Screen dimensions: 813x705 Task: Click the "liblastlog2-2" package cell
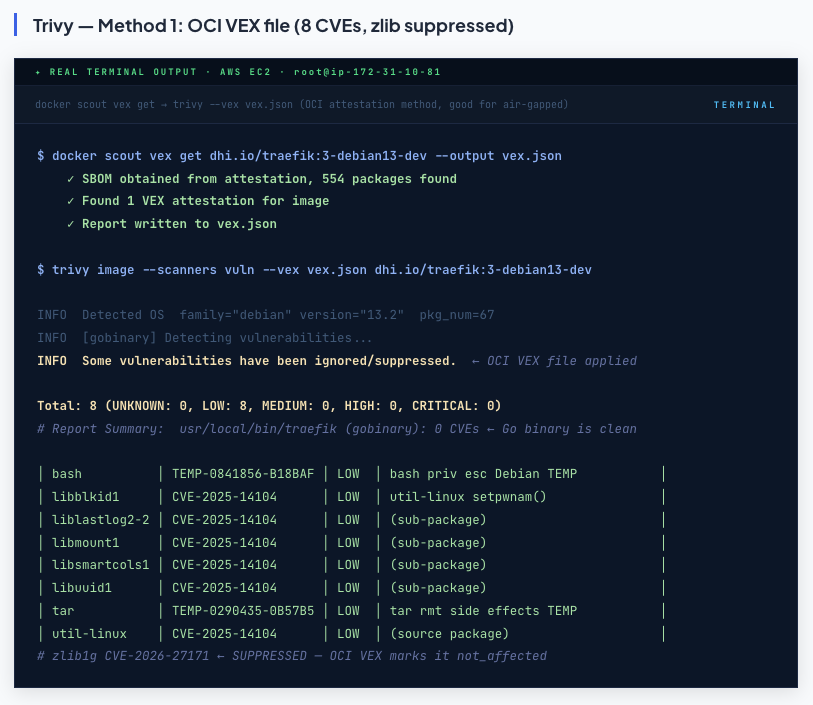(101, 519)
